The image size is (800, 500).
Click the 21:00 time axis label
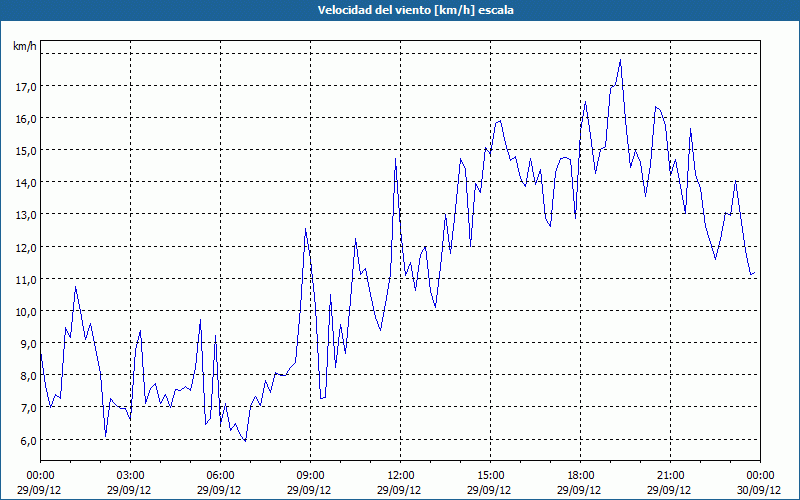670,476
